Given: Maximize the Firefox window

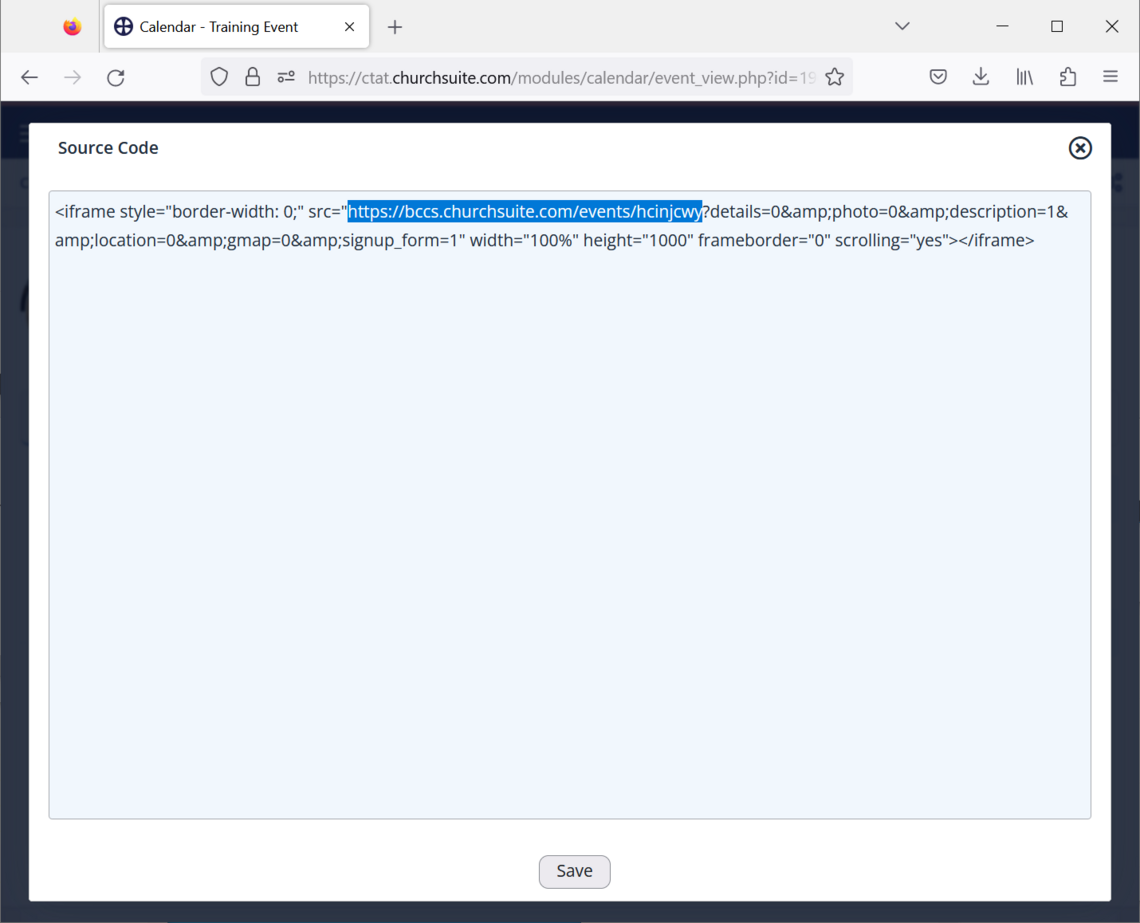Looking at the screenshot, I should 1057,26.
